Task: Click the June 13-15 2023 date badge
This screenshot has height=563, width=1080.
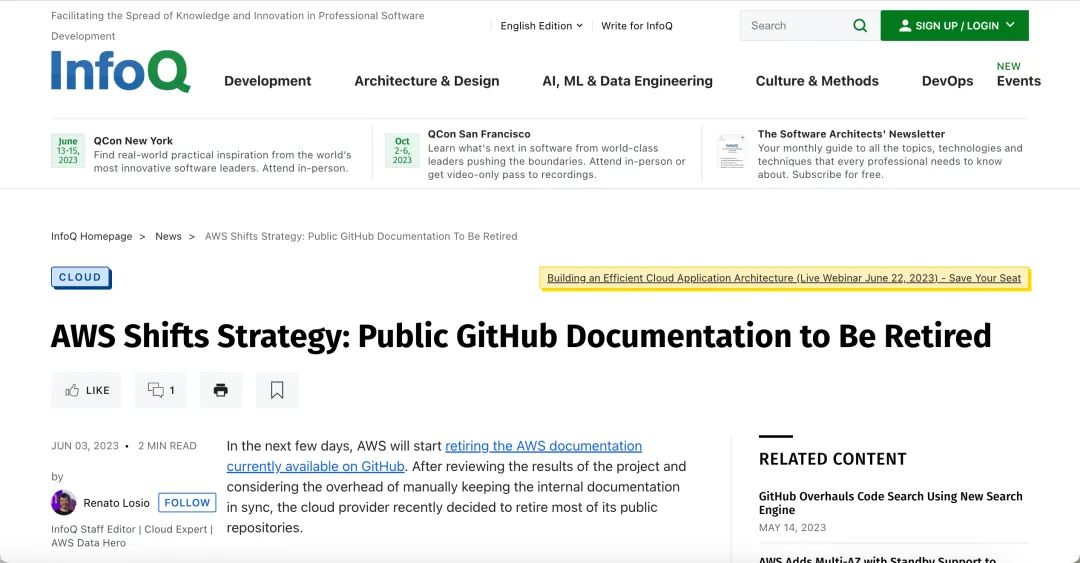Action: click(x=68, y=150)
